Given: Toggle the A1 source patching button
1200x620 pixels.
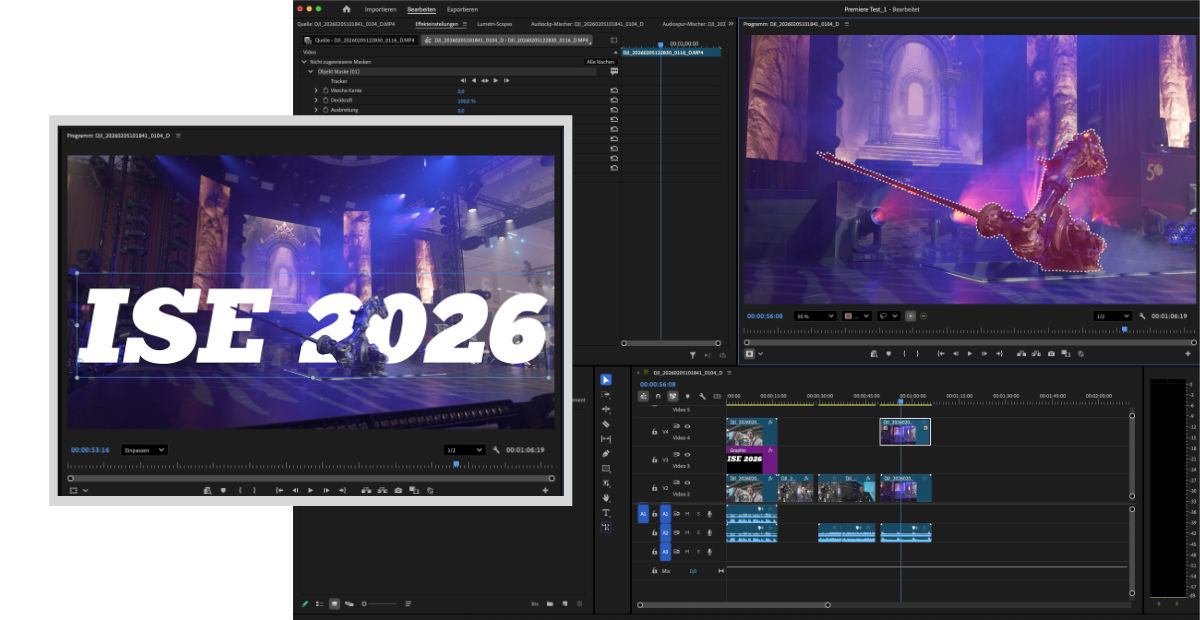Looking at the screenshot, I should 643,513.
